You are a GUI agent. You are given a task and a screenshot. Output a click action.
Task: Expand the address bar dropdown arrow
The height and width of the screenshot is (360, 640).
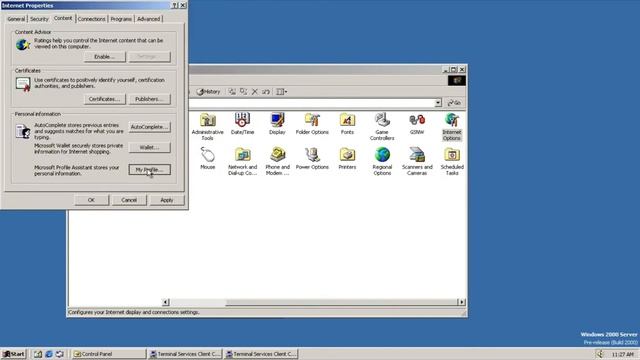[x=438, y=102]
